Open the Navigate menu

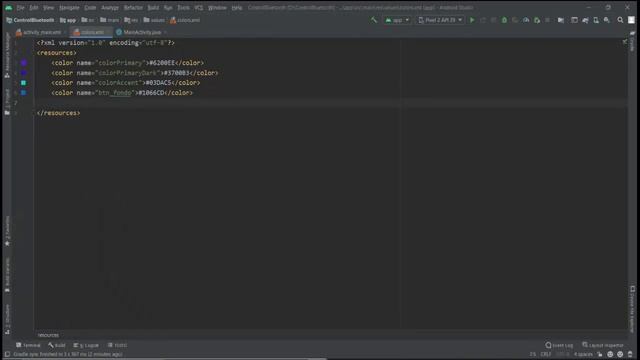click(69, 8)
